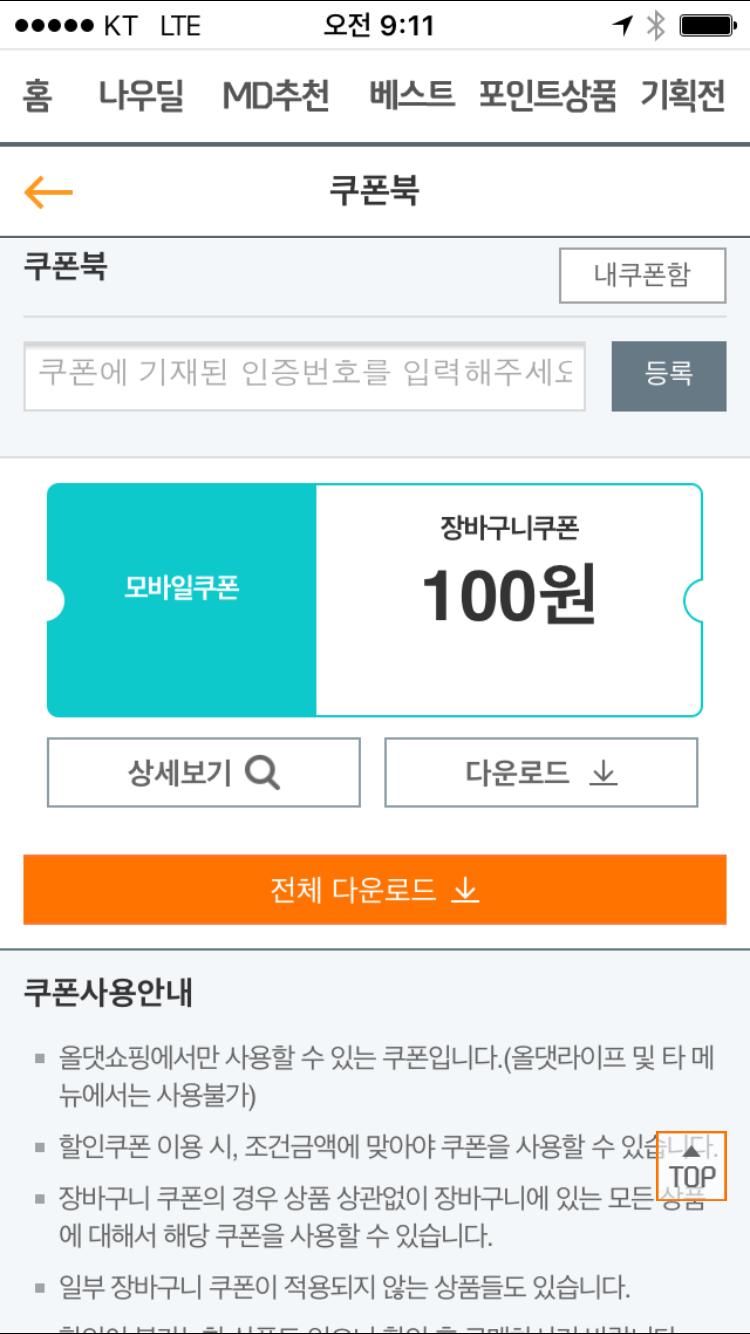
Task: Tap the download arrow next to 다운로드
Action: coord(603,772)
